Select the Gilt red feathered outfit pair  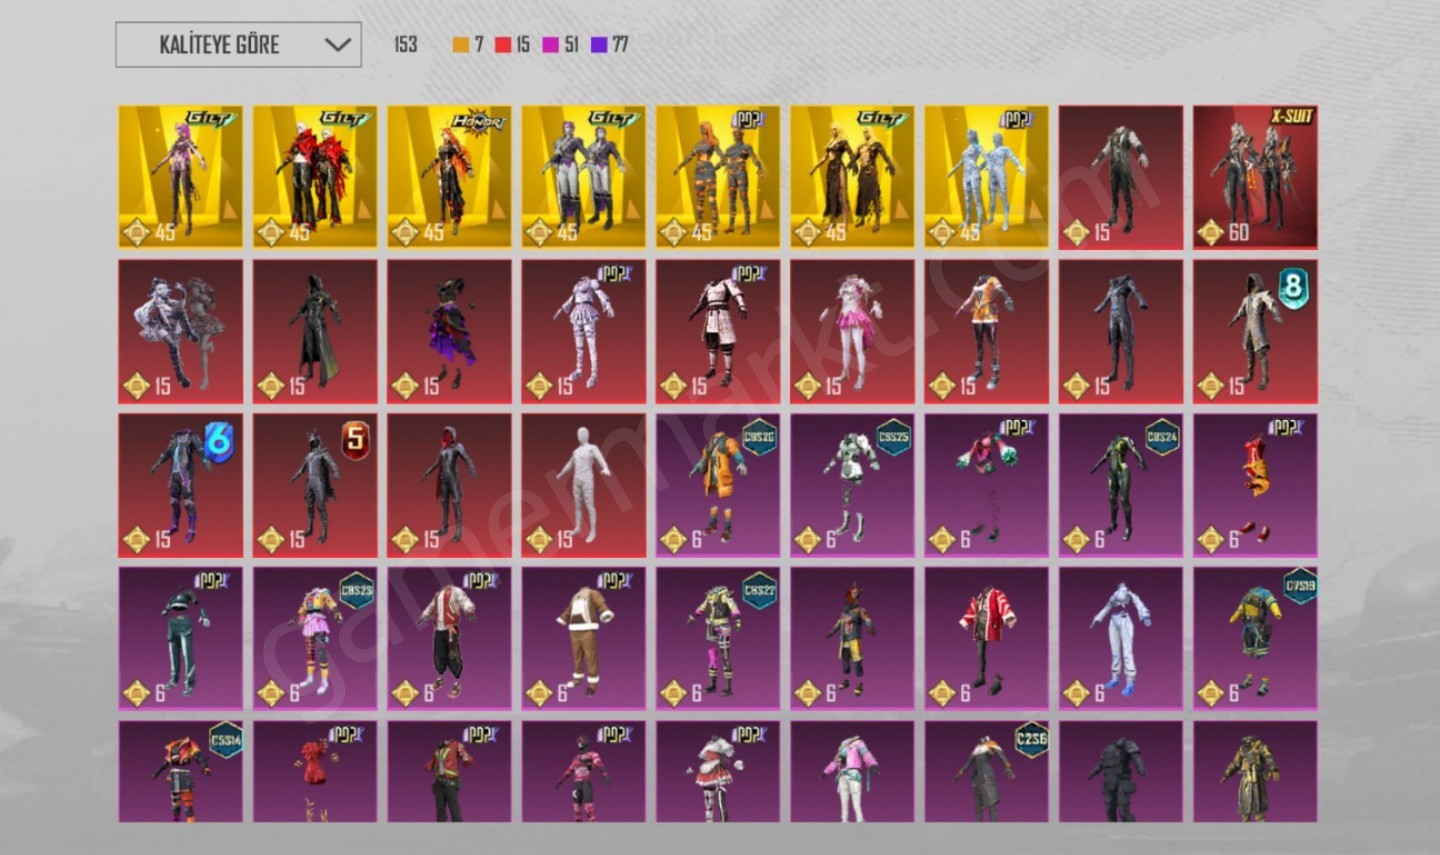[315, 177]
